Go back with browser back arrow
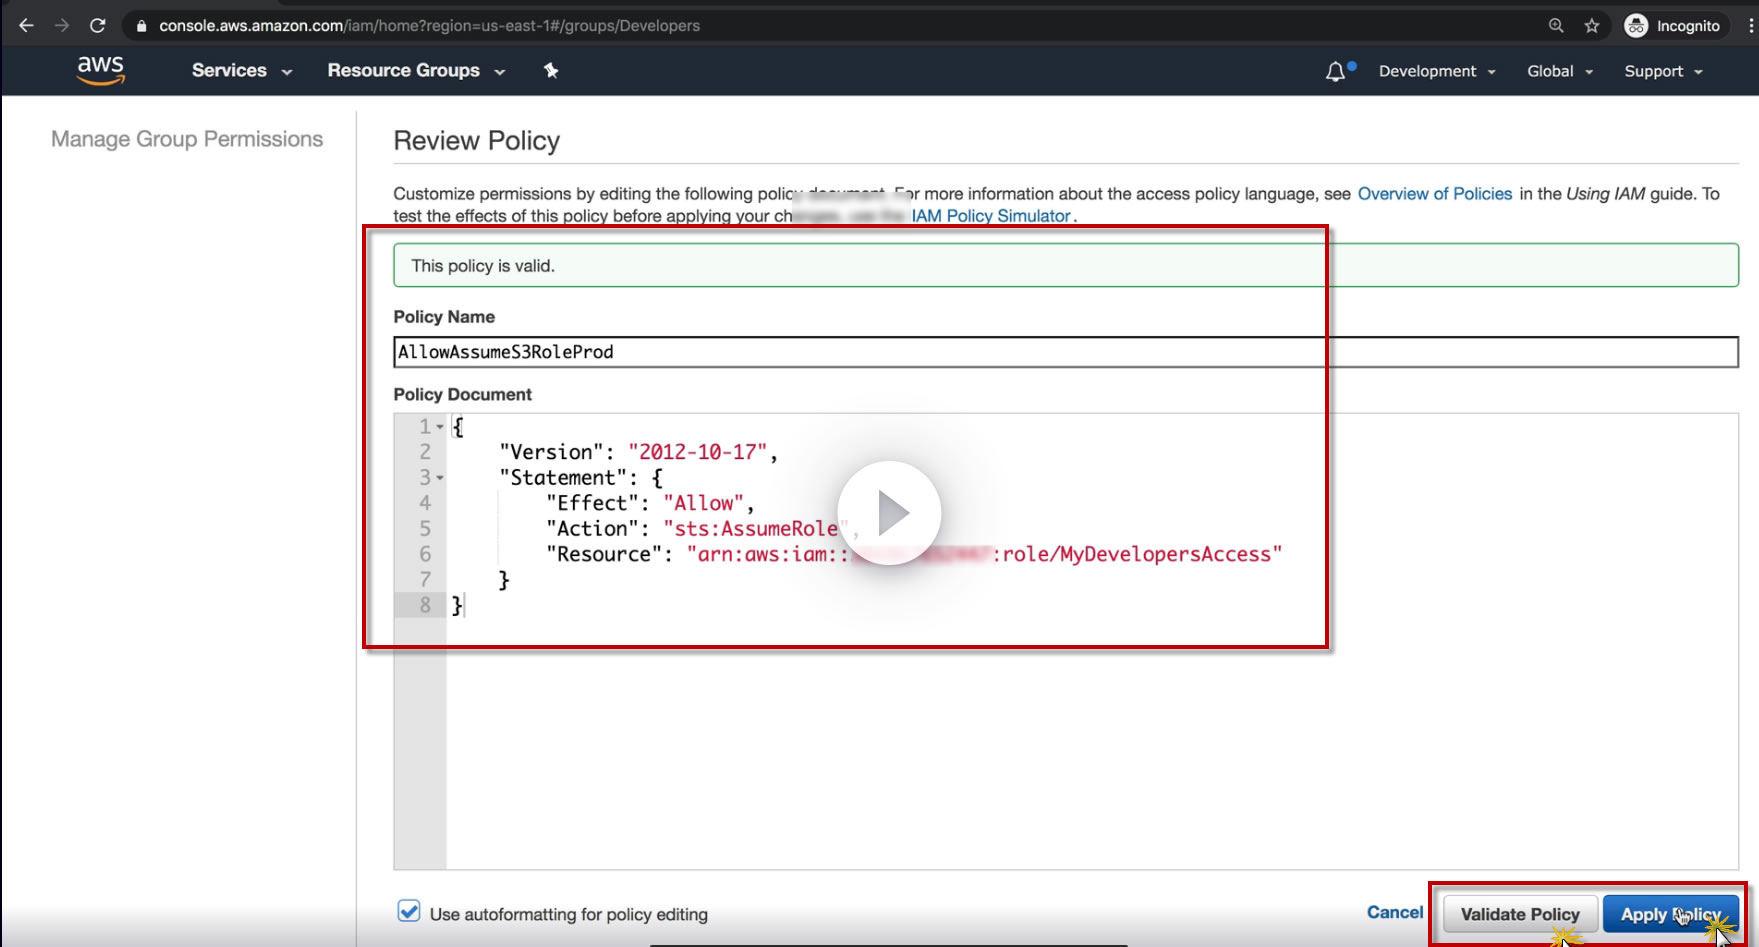Viewport: 1759px width, 947px height. click(27, 26)
